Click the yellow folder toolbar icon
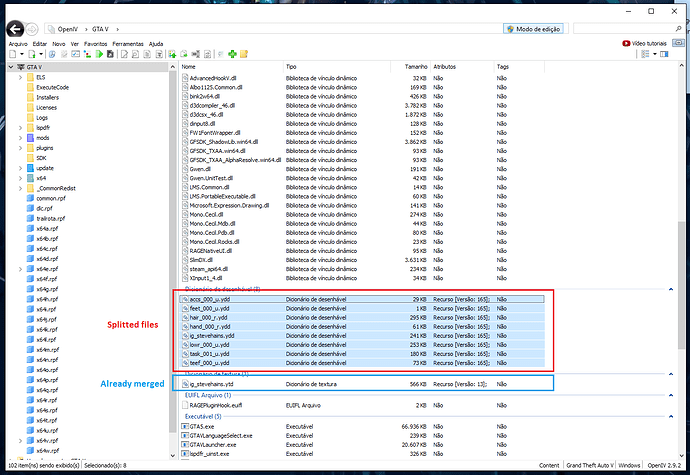690x475 pixels. pos(244,54)
